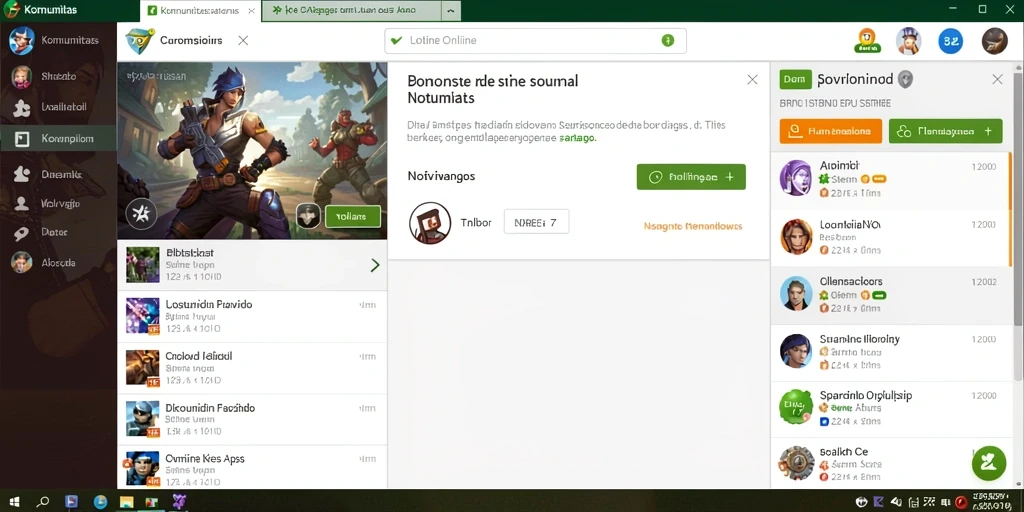The width and height of the screenshot is (1024, 512).
Task: Open the Komunitas sidebar item
Action: tap(58, 40)
